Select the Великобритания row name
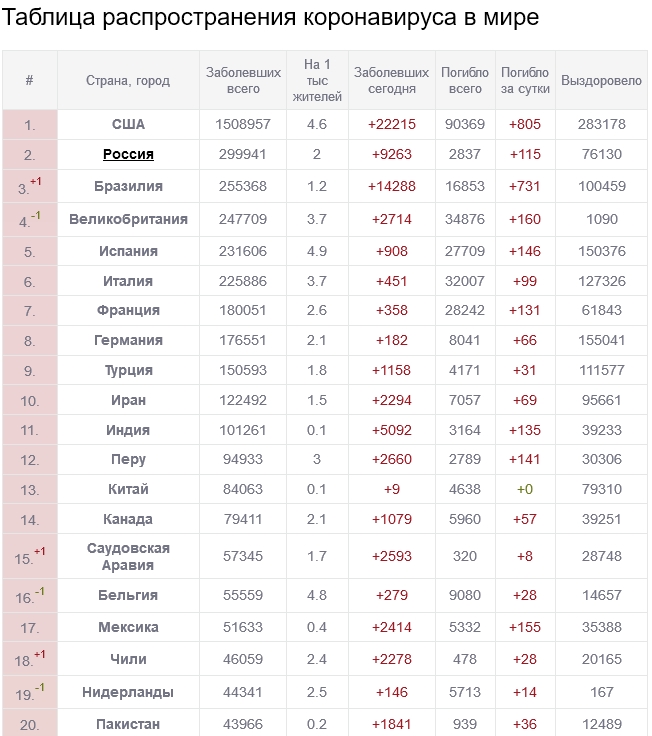Screen dimensions: 652x736 (x=128, y=218)
